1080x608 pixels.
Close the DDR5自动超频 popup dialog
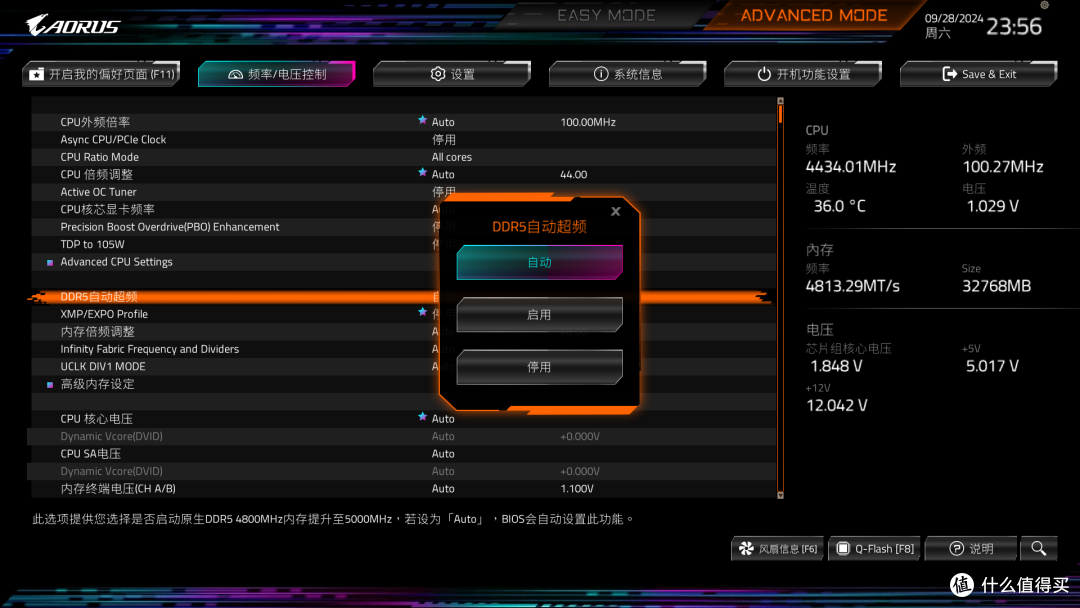(x=616, y=211)
